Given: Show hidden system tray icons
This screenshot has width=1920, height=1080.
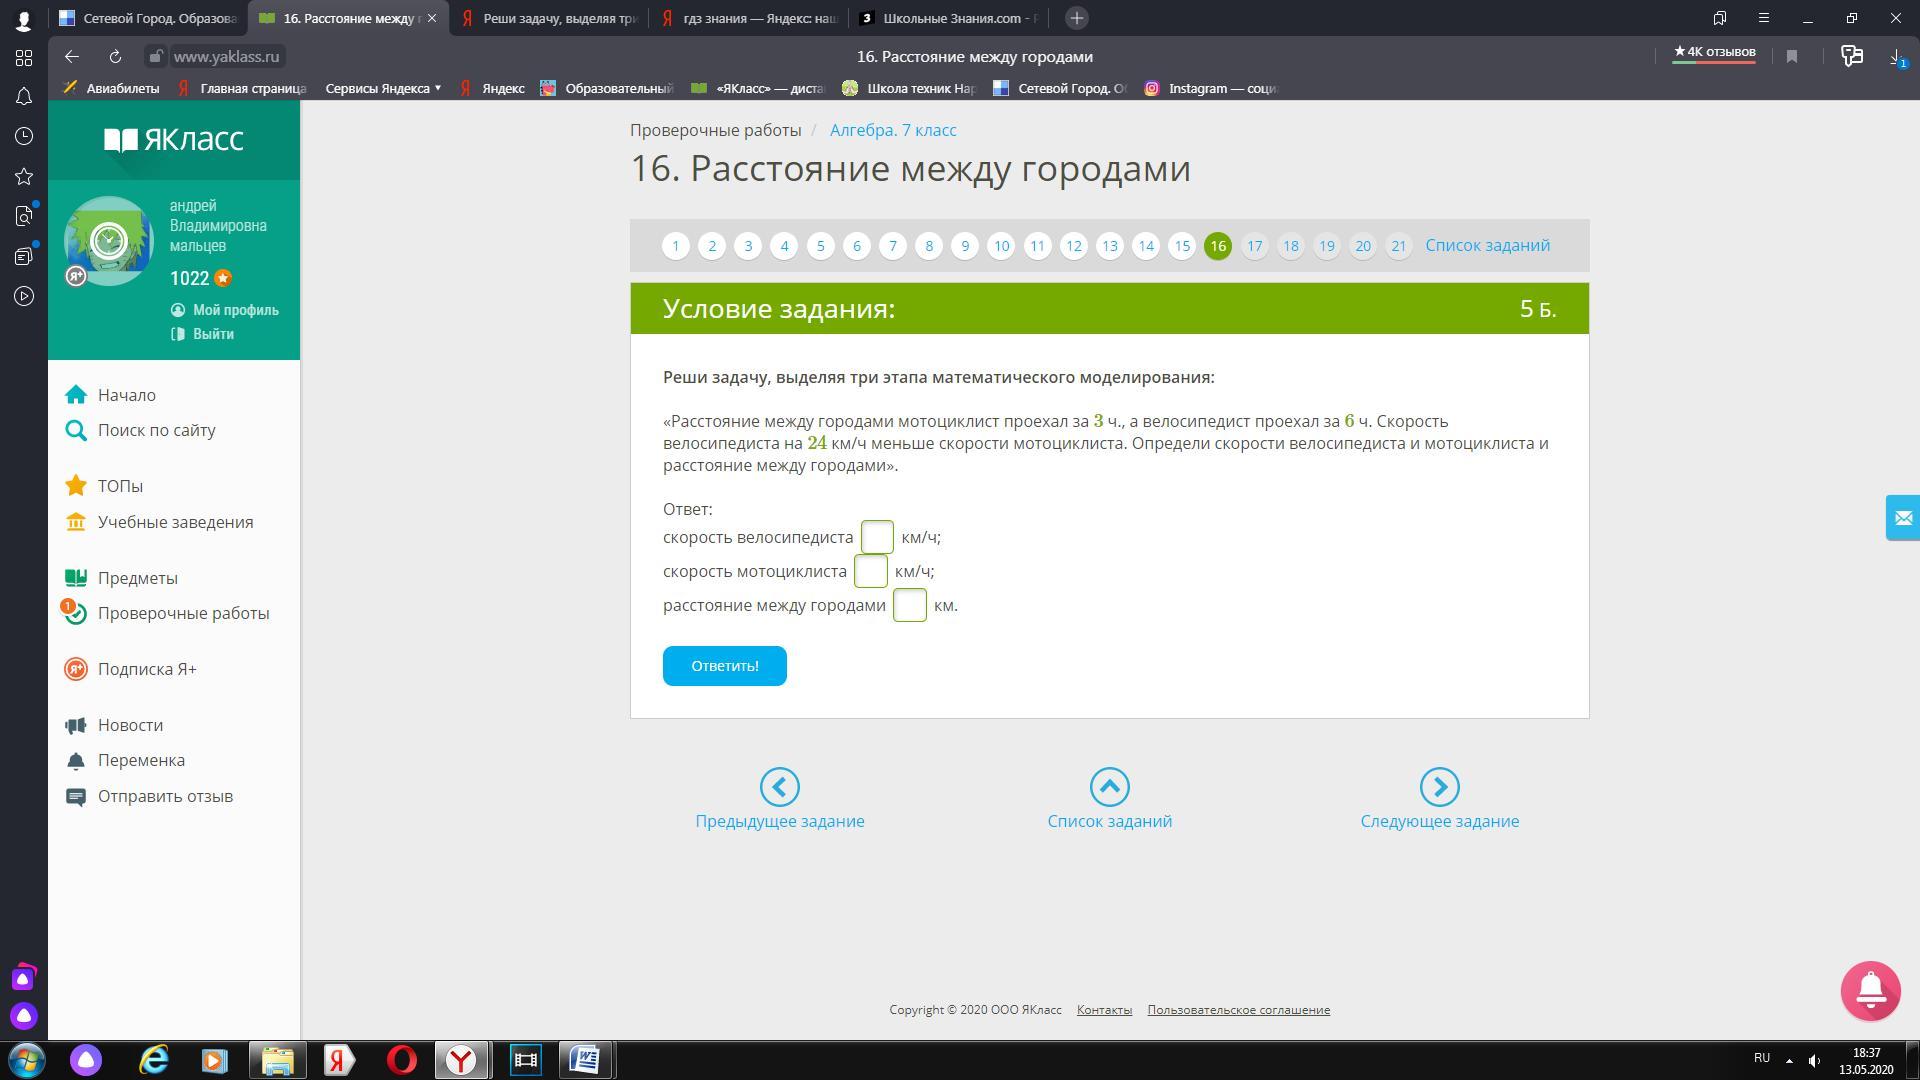Looking at the screenshot, I should click(1789, 1060).
